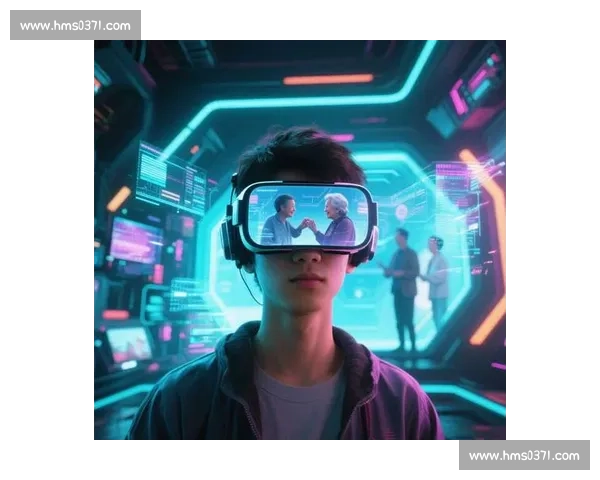The height and width of the screenshot is (480, 600).
Task: Click the small monitor at lower left
Action: (129, 343)
